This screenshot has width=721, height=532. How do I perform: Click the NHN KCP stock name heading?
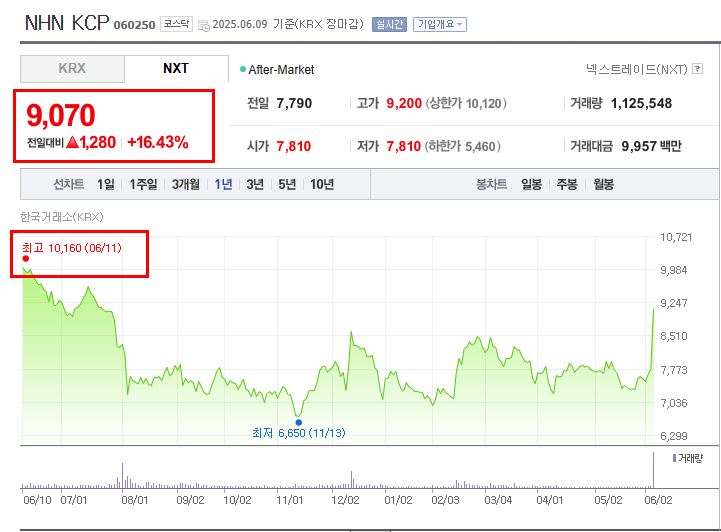67,23
